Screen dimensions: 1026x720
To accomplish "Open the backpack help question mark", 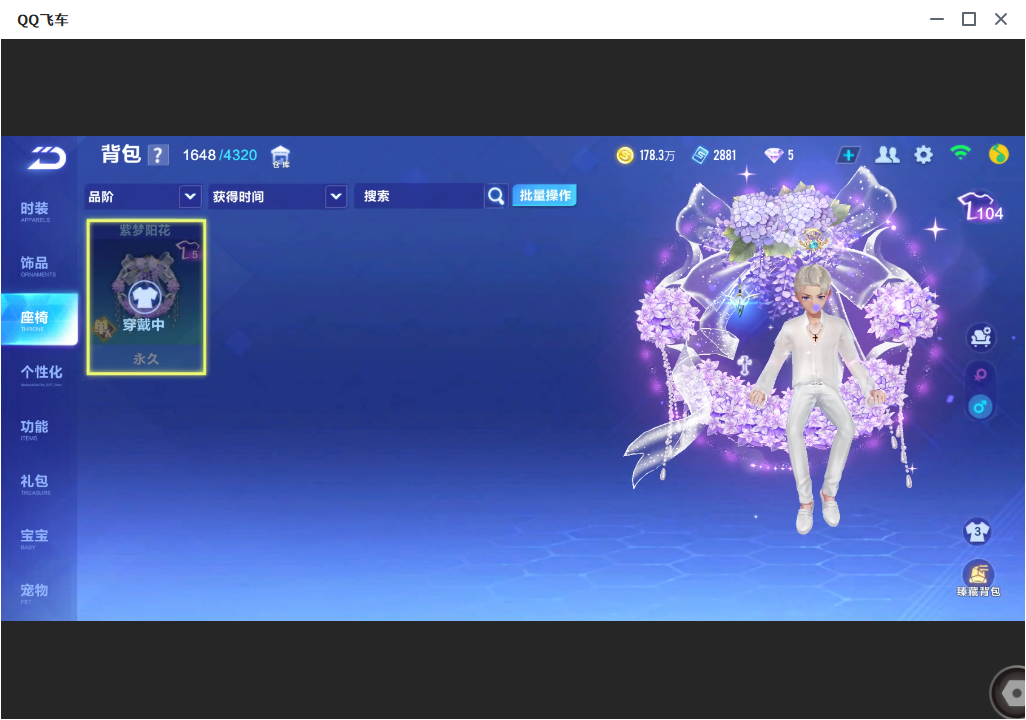I will click(158, 155).
